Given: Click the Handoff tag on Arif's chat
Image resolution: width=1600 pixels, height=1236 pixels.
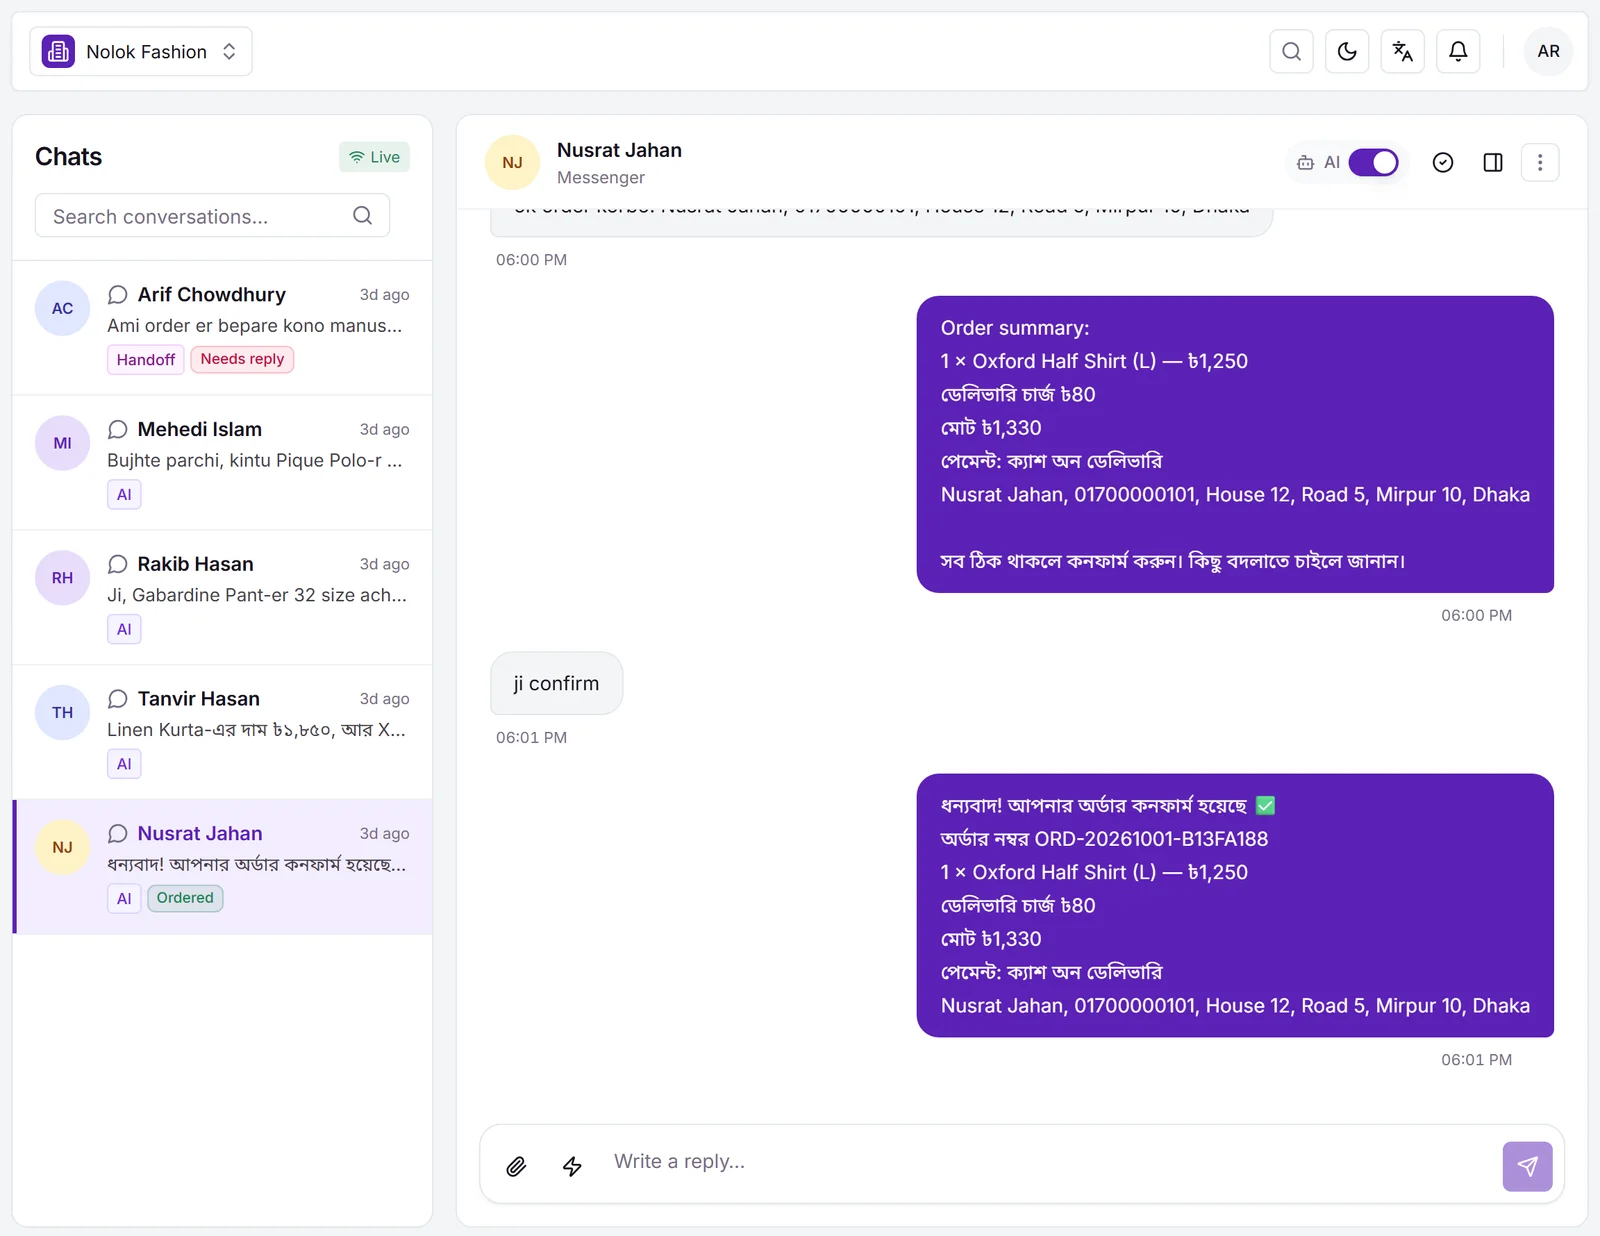Looking at the screenshot, I should (146, 359).
